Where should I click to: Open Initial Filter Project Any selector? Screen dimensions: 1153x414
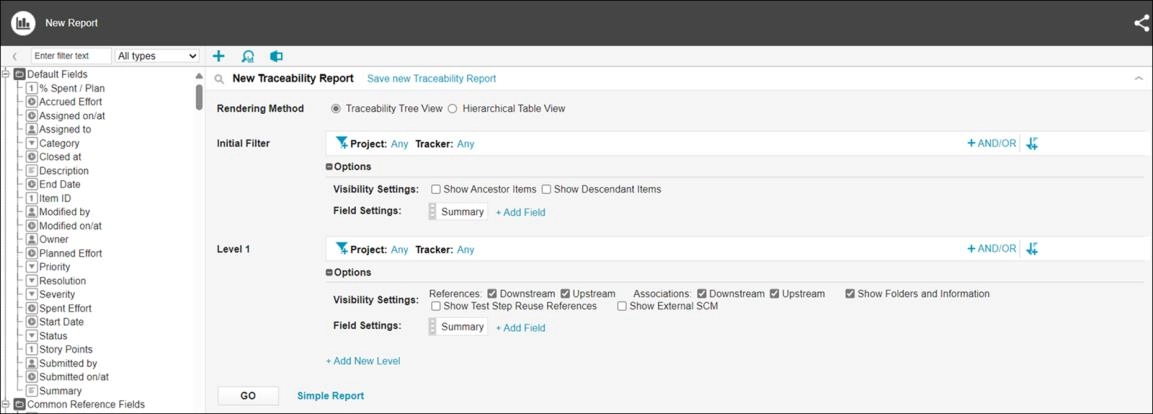[x=399, y=144]
